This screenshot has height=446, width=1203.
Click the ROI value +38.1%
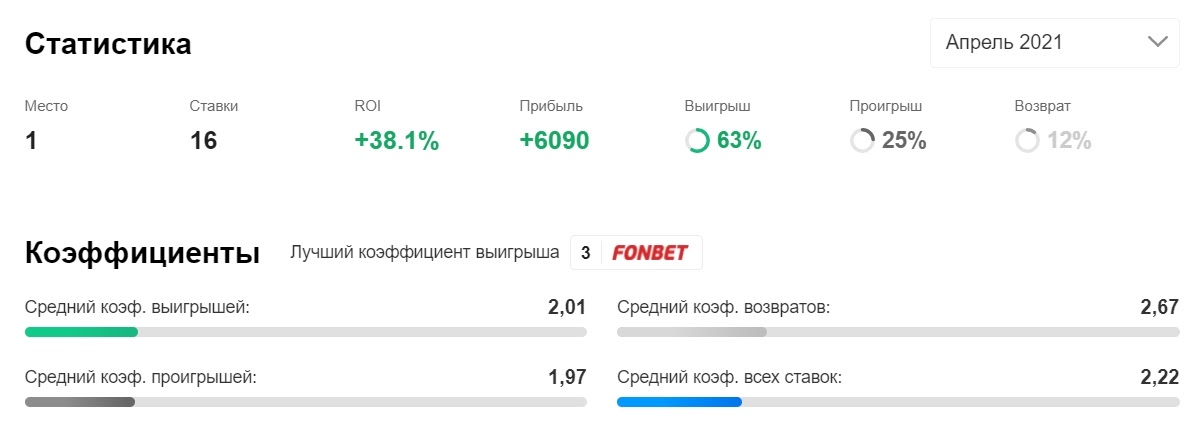(397, 141)
